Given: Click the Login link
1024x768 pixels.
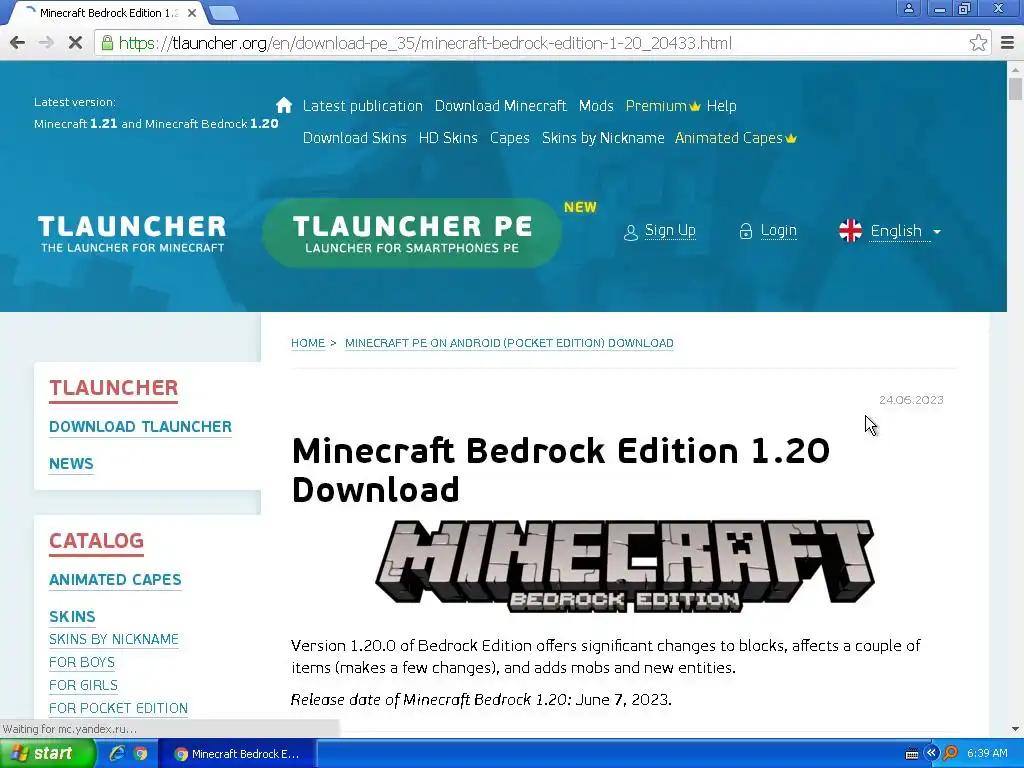Looking at the screenshot, I should point(778,231).
